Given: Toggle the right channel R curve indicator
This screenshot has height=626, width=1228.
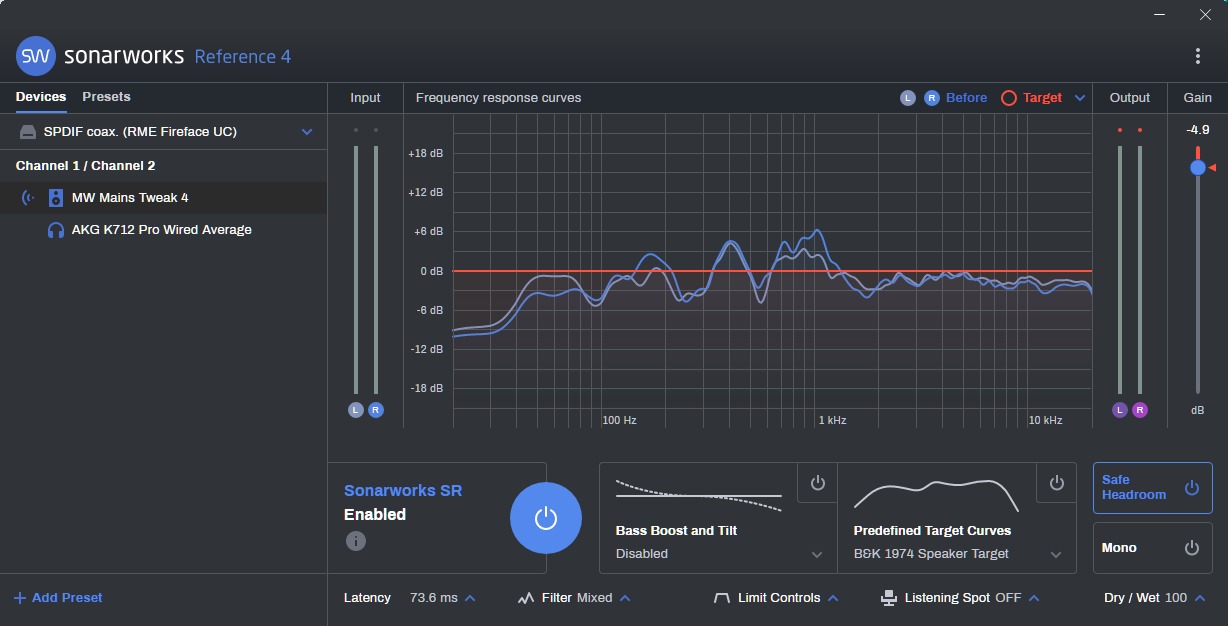Looking at the screenshot, I should (931, 98).
